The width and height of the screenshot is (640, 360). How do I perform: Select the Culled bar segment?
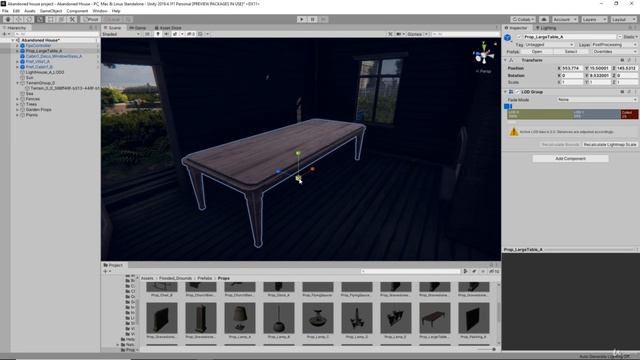629,114
